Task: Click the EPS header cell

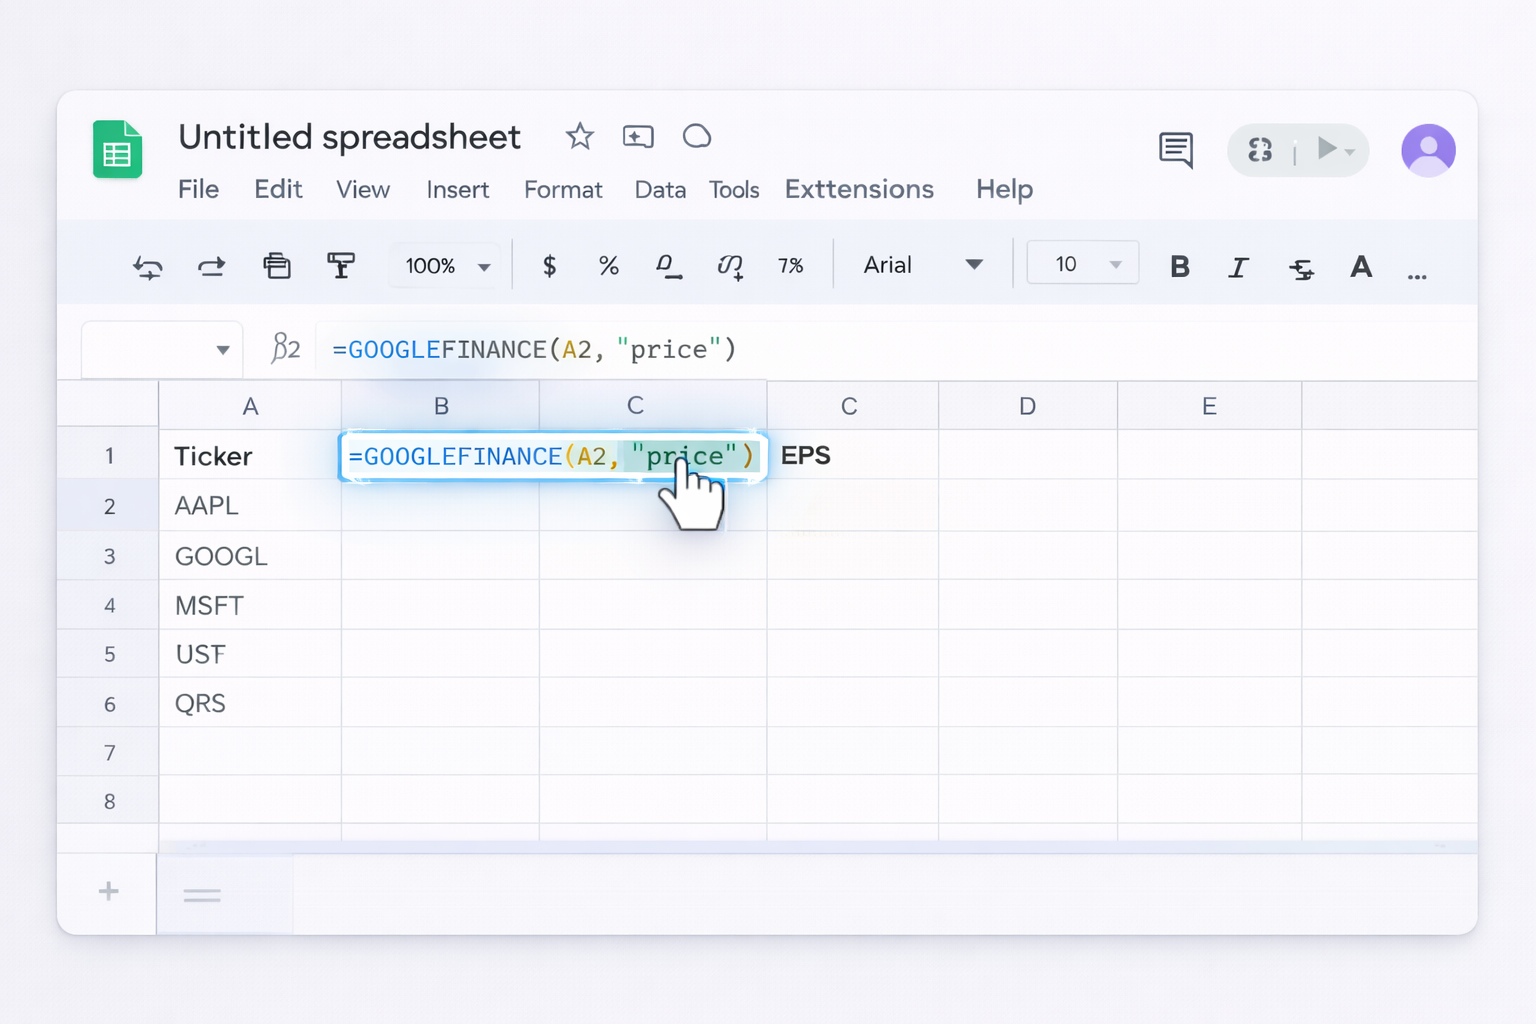Action: click(853, 456)
